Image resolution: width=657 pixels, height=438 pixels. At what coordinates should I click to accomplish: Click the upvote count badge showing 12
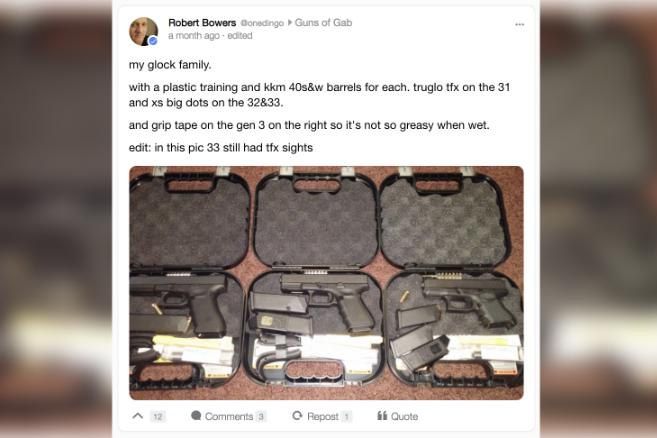pos(158,416)
